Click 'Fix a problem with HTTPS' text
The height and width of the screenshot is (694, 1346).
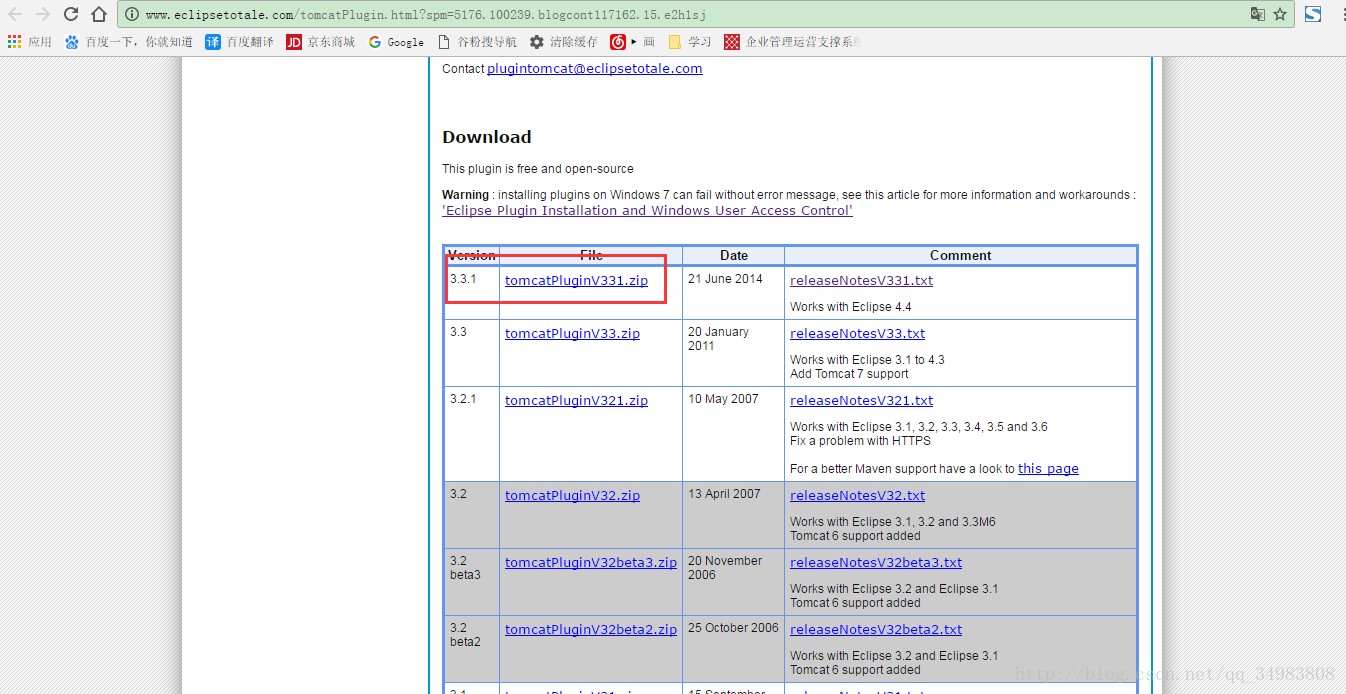(860, 441)
